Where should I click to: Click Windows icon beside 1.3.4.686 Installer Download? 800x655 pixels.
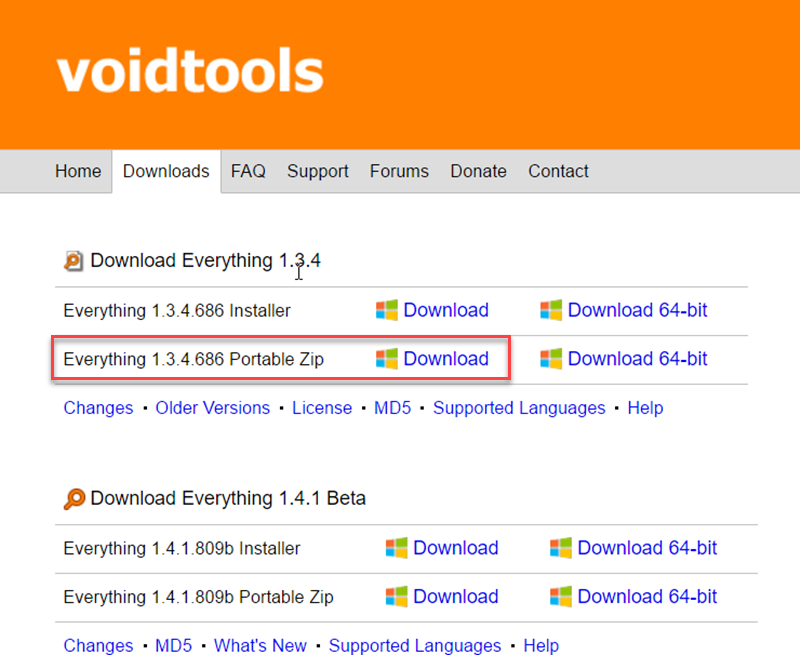coord(387,310)
